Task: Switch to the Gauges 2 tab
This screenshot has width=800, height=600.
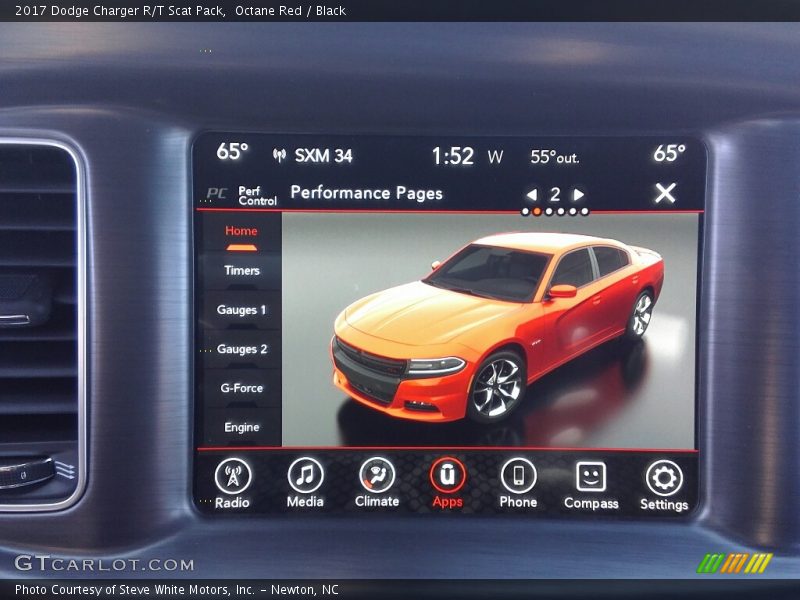Action: pyautogui.click(x=241, y=349)
